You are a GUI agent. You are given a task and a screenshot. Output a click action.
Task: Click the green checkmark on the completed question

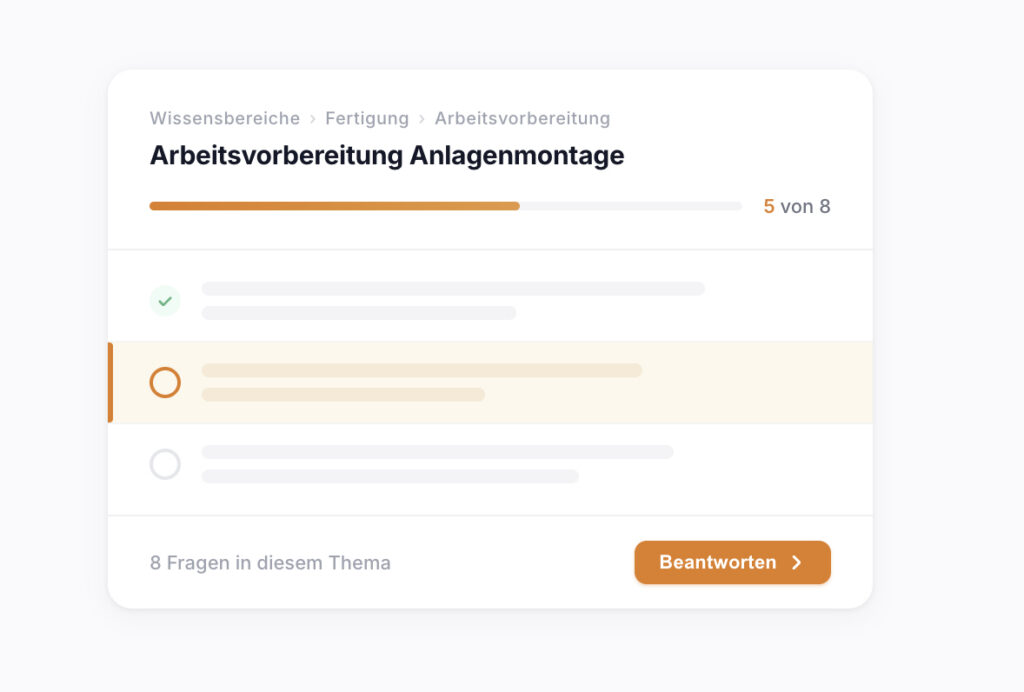165,300
